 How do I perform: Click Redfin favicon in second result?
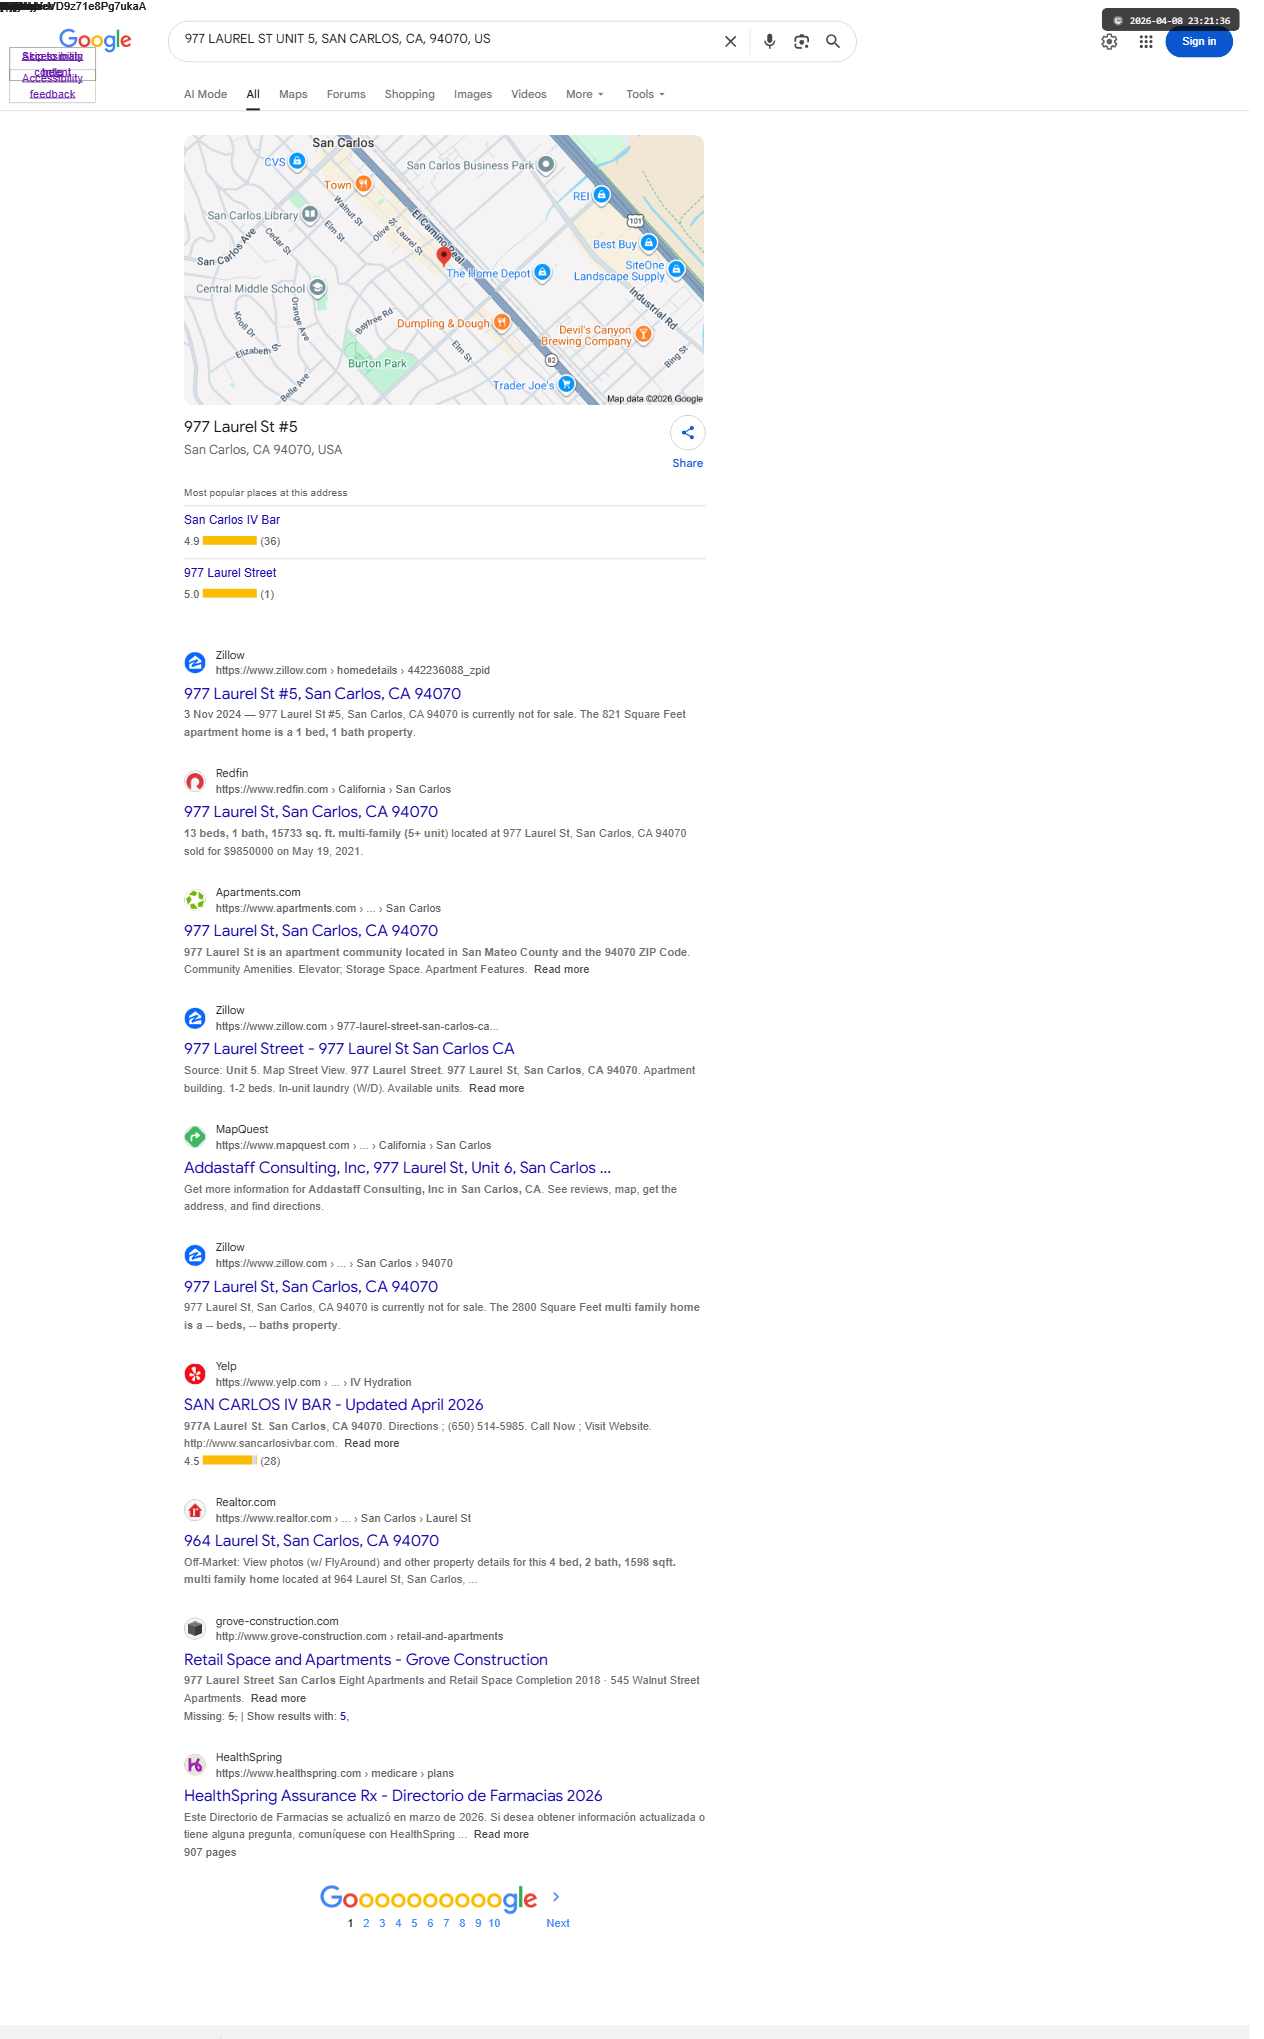click(195, 781)
